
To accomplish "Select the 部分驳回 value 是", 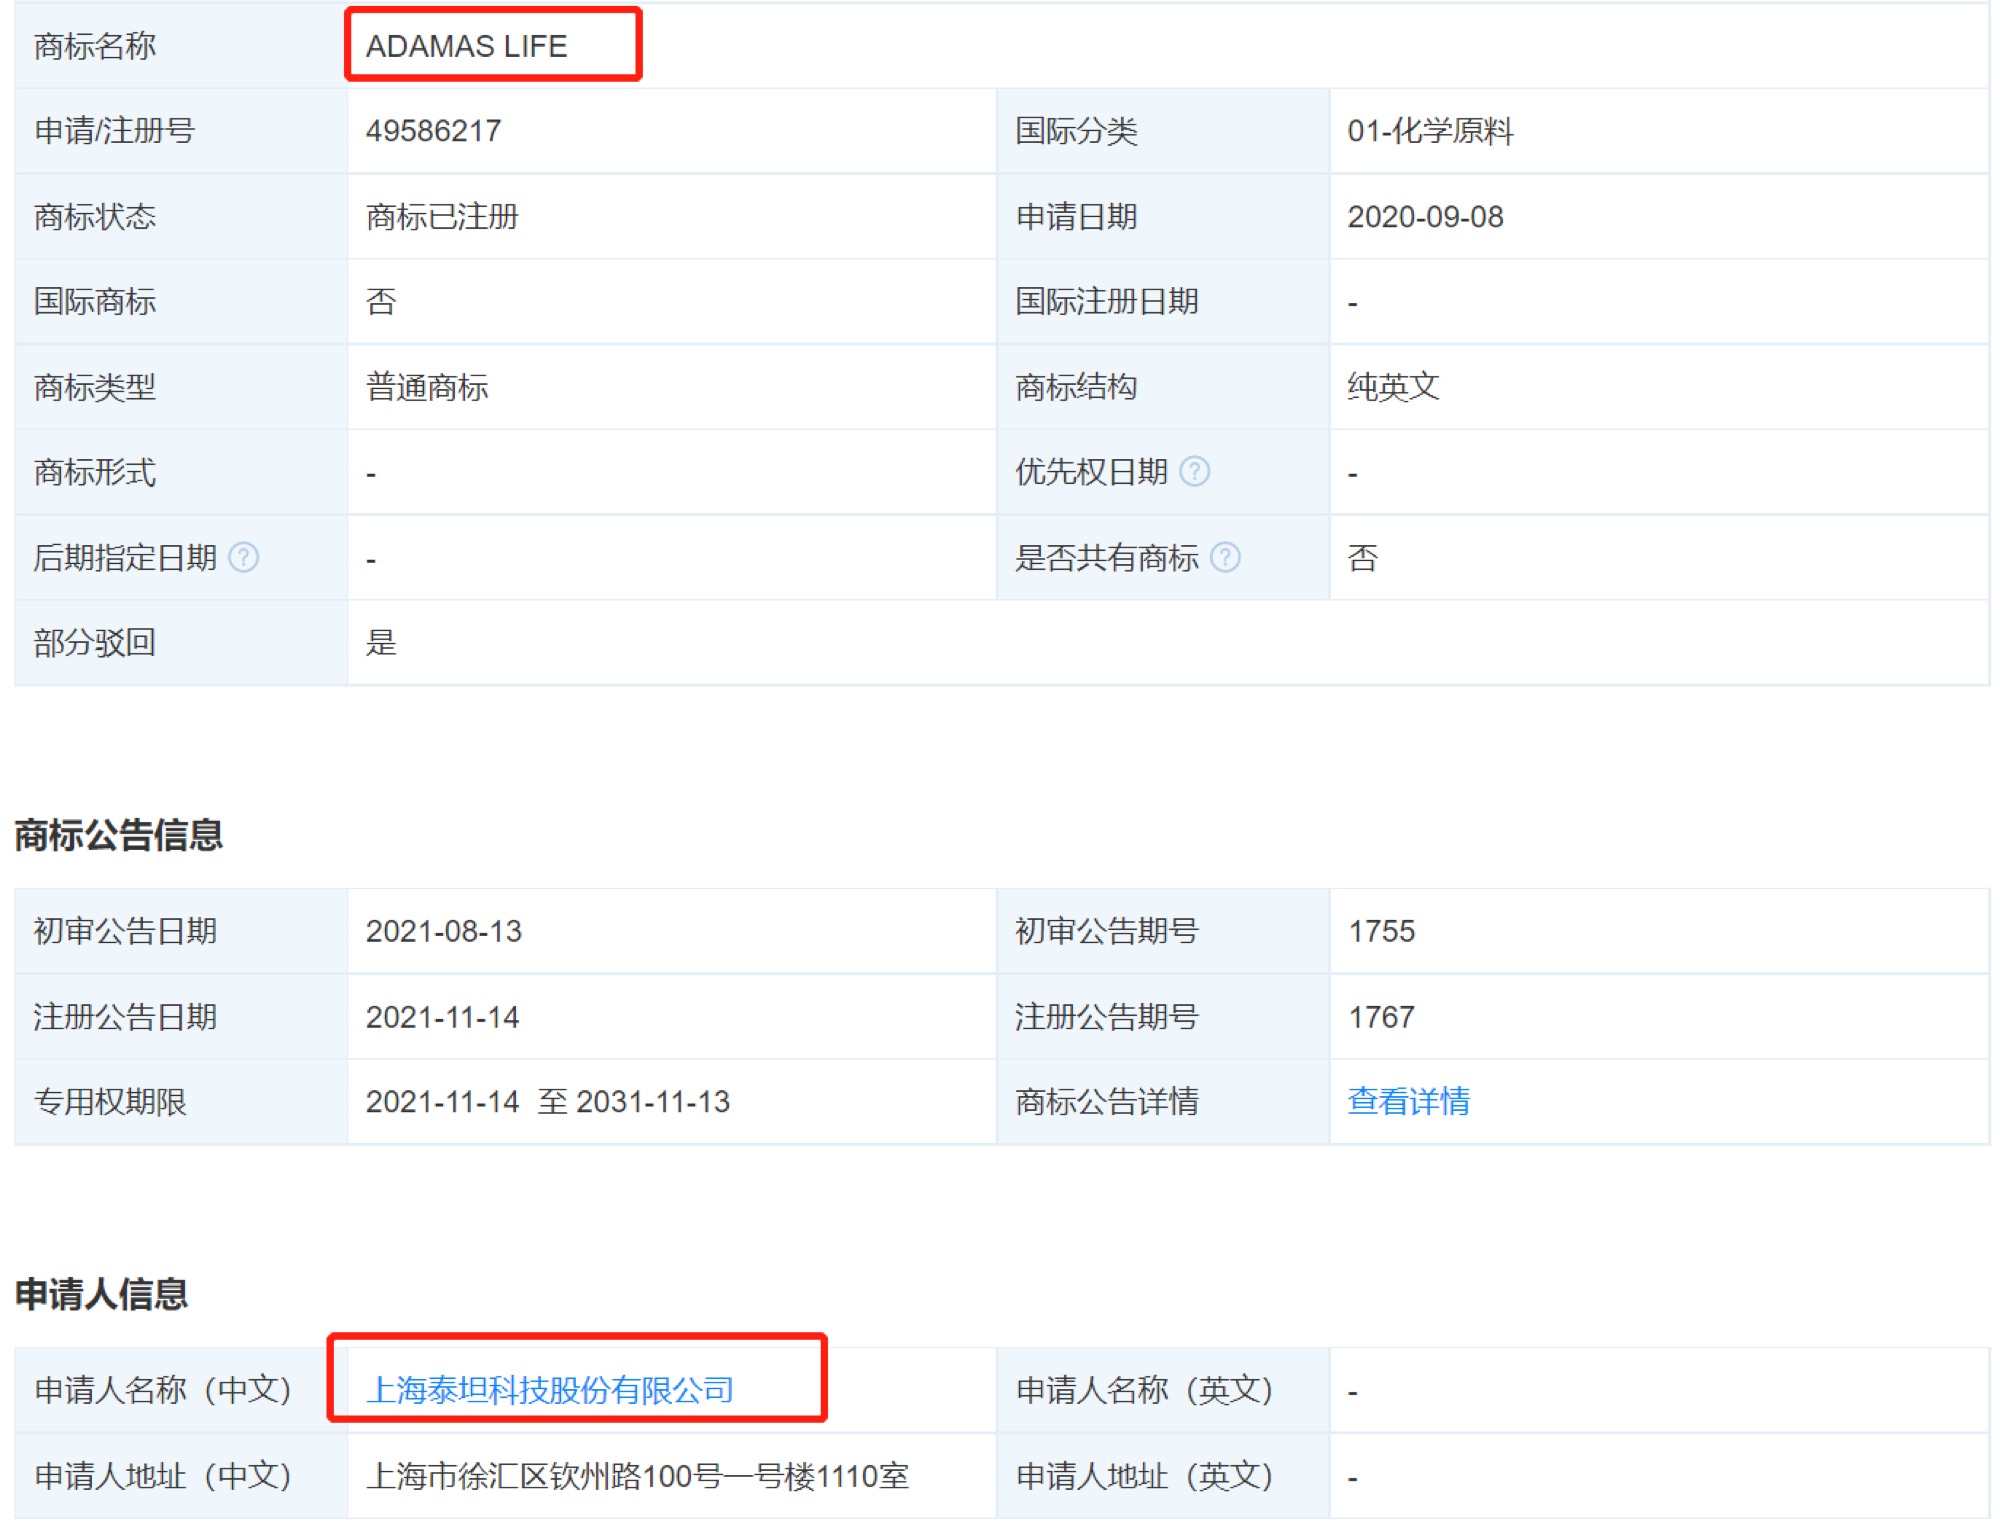I will pos(381,642).
